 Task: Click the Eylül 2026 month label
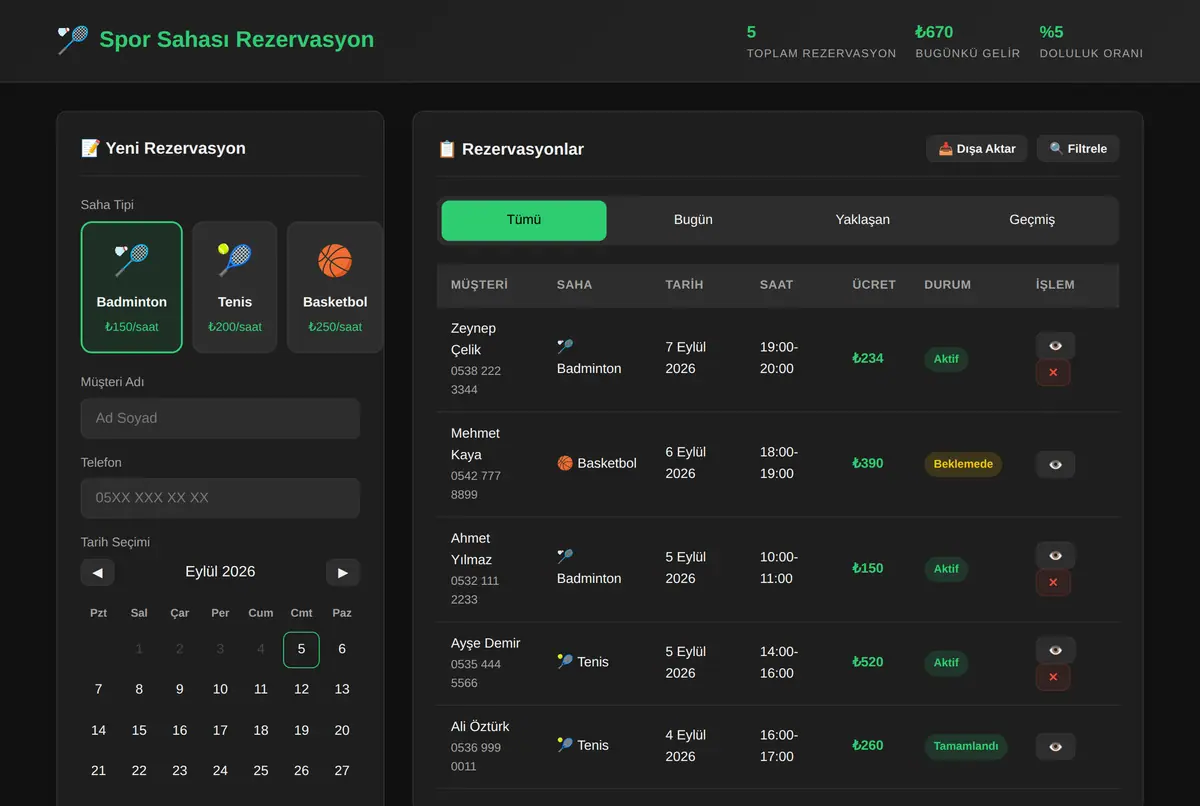220,572
